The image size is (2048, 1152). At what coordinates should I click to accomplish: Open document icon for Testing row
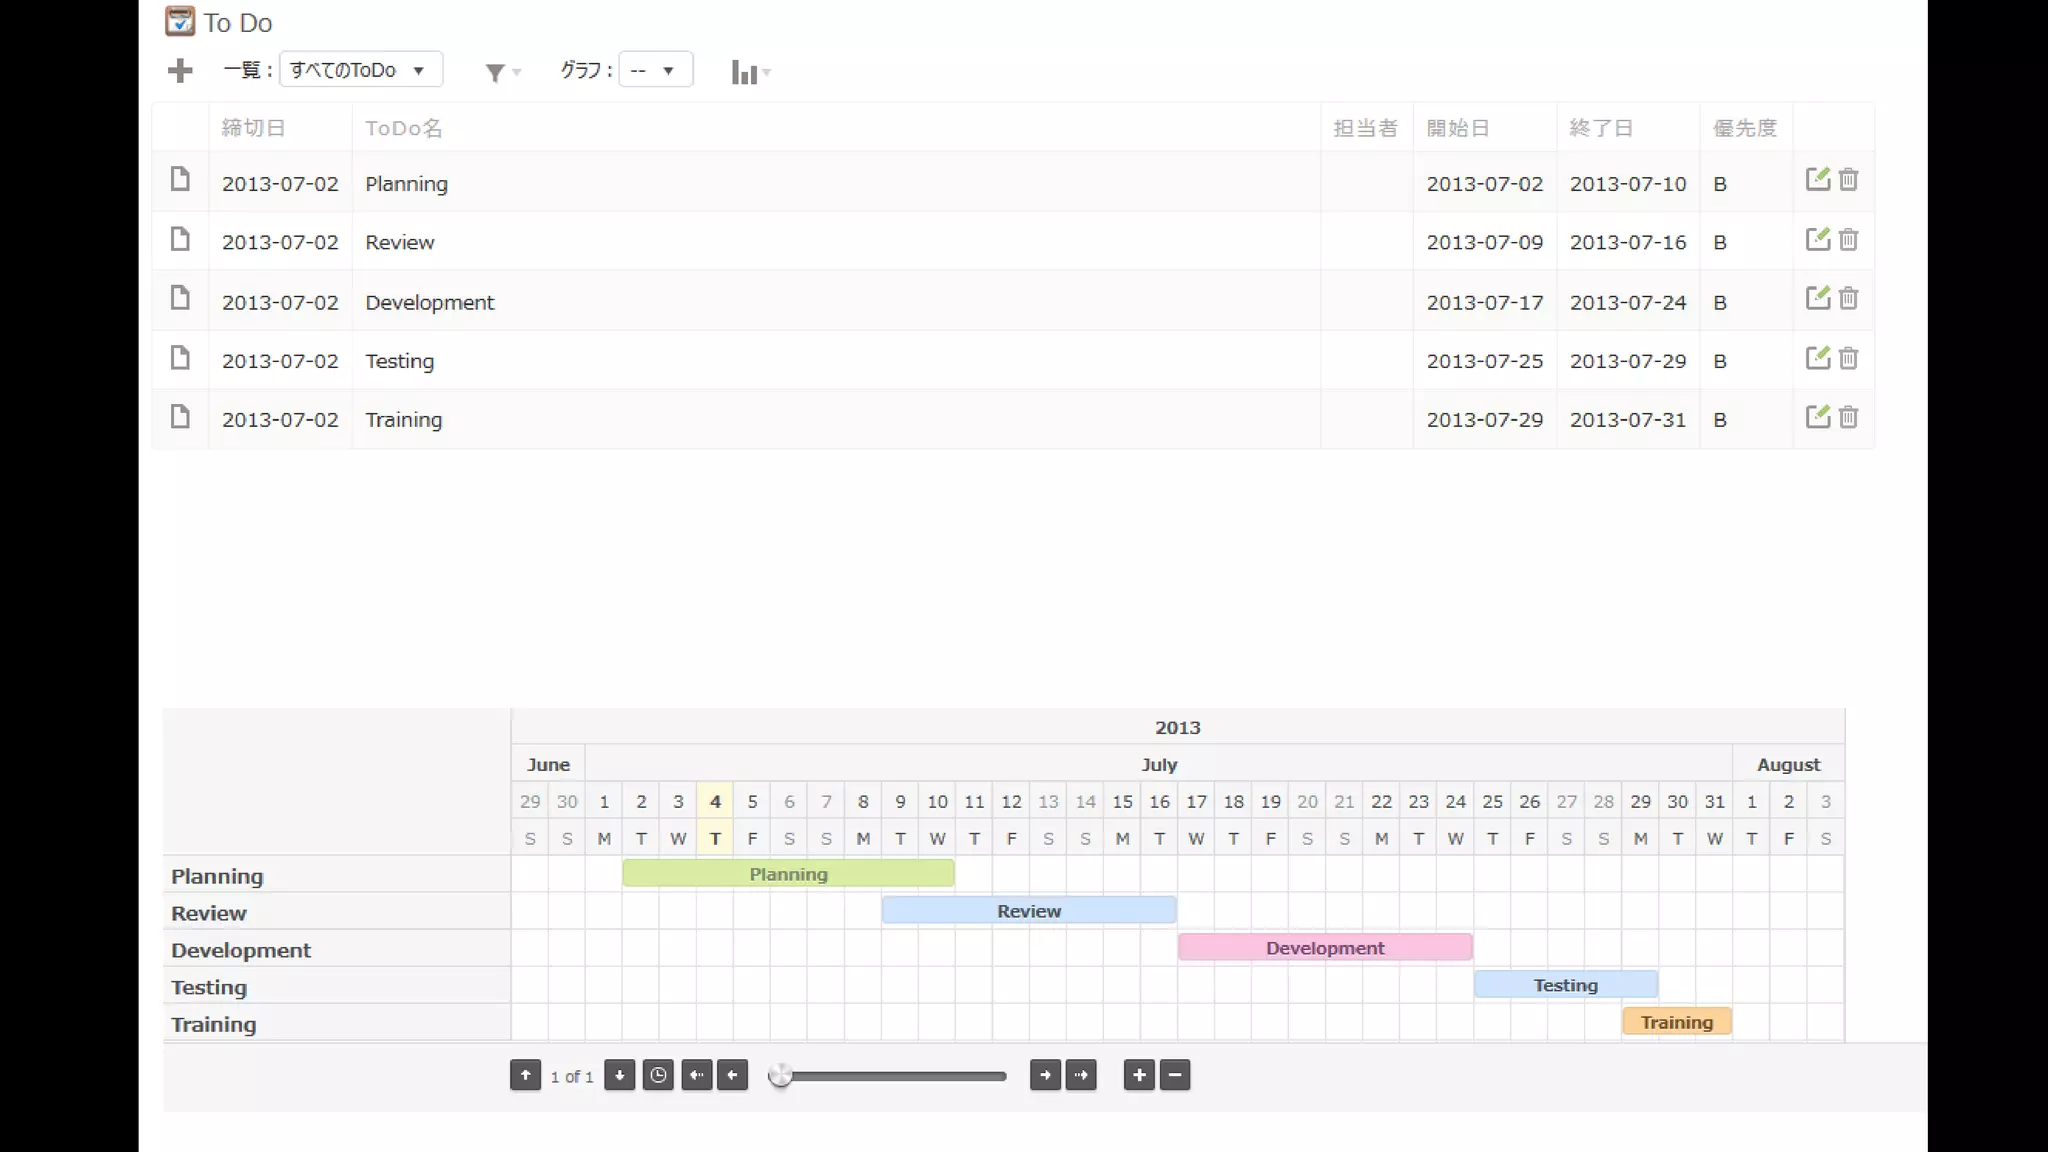(x=180, y=358)
